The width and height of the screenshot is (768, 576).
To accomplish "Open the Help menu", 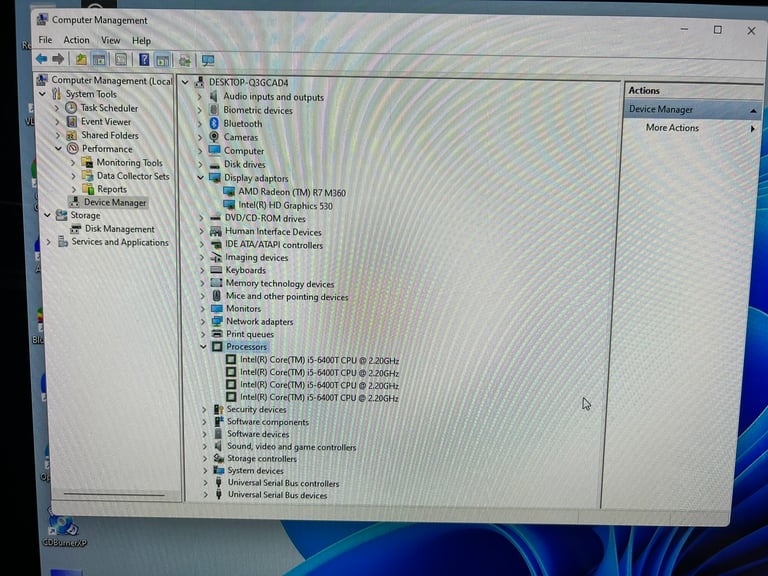I will pos(141,41).
